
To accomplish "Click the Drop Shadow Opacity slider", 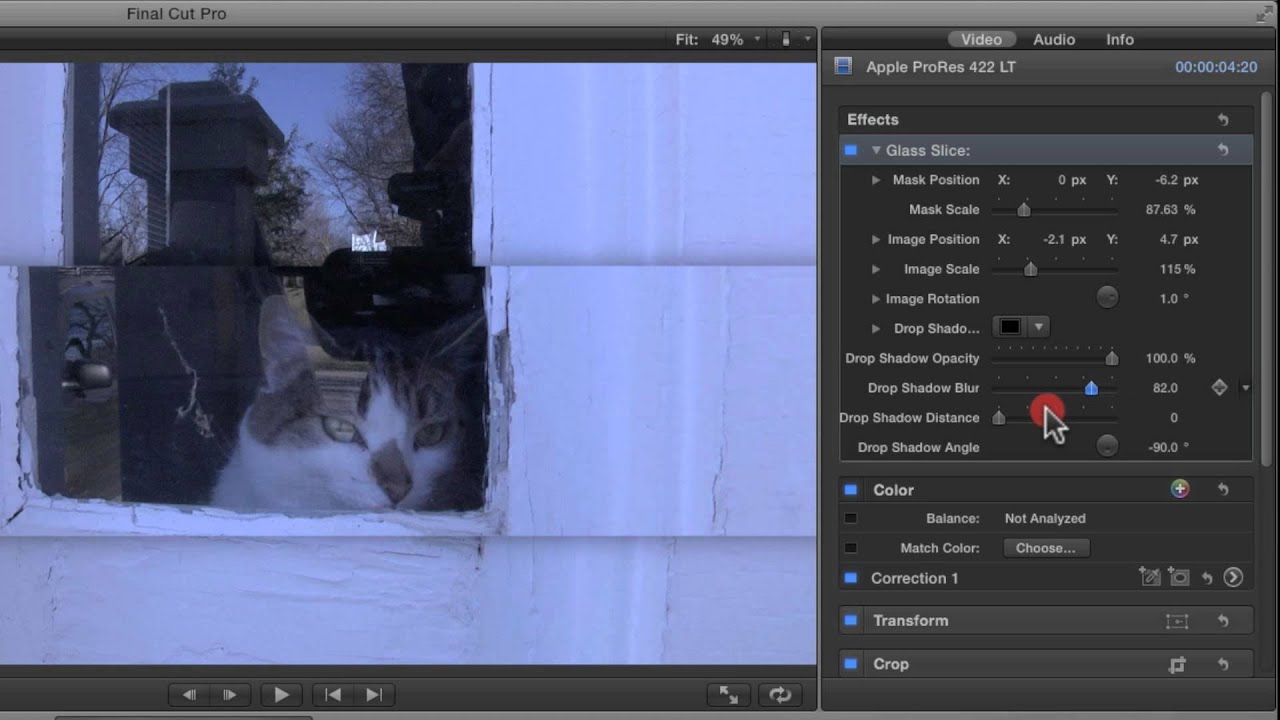I will [1055, 358].
